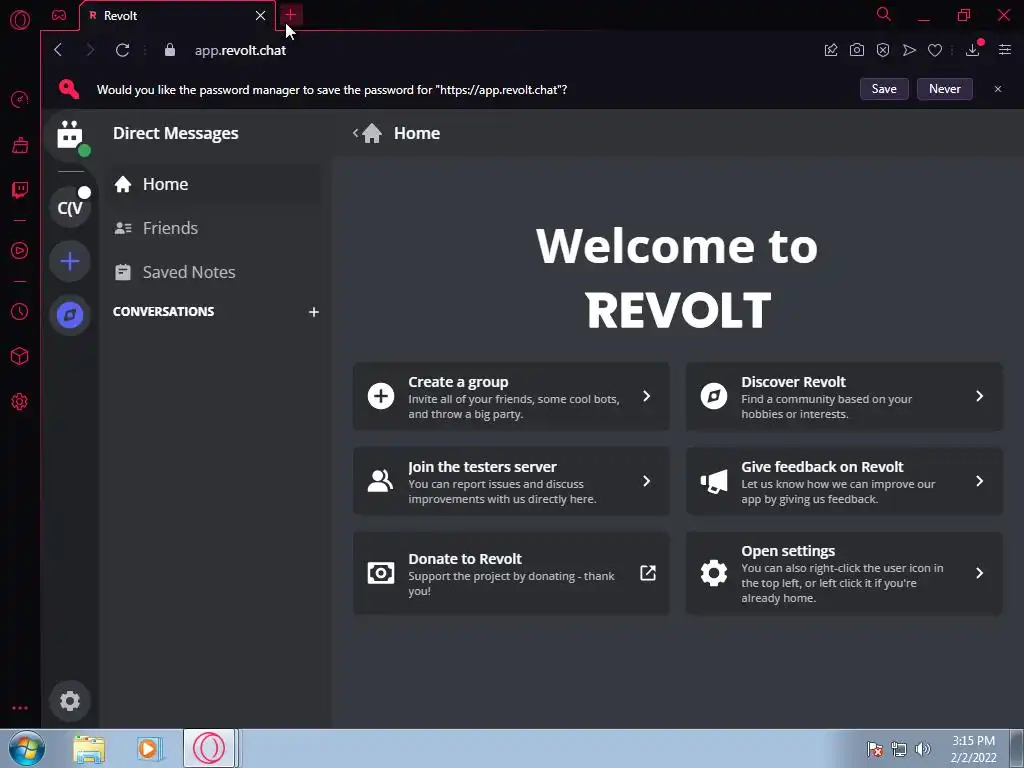Open Easy Setup panel icon
This screenshot has height=768, width=1024.
coord(1005,50)
